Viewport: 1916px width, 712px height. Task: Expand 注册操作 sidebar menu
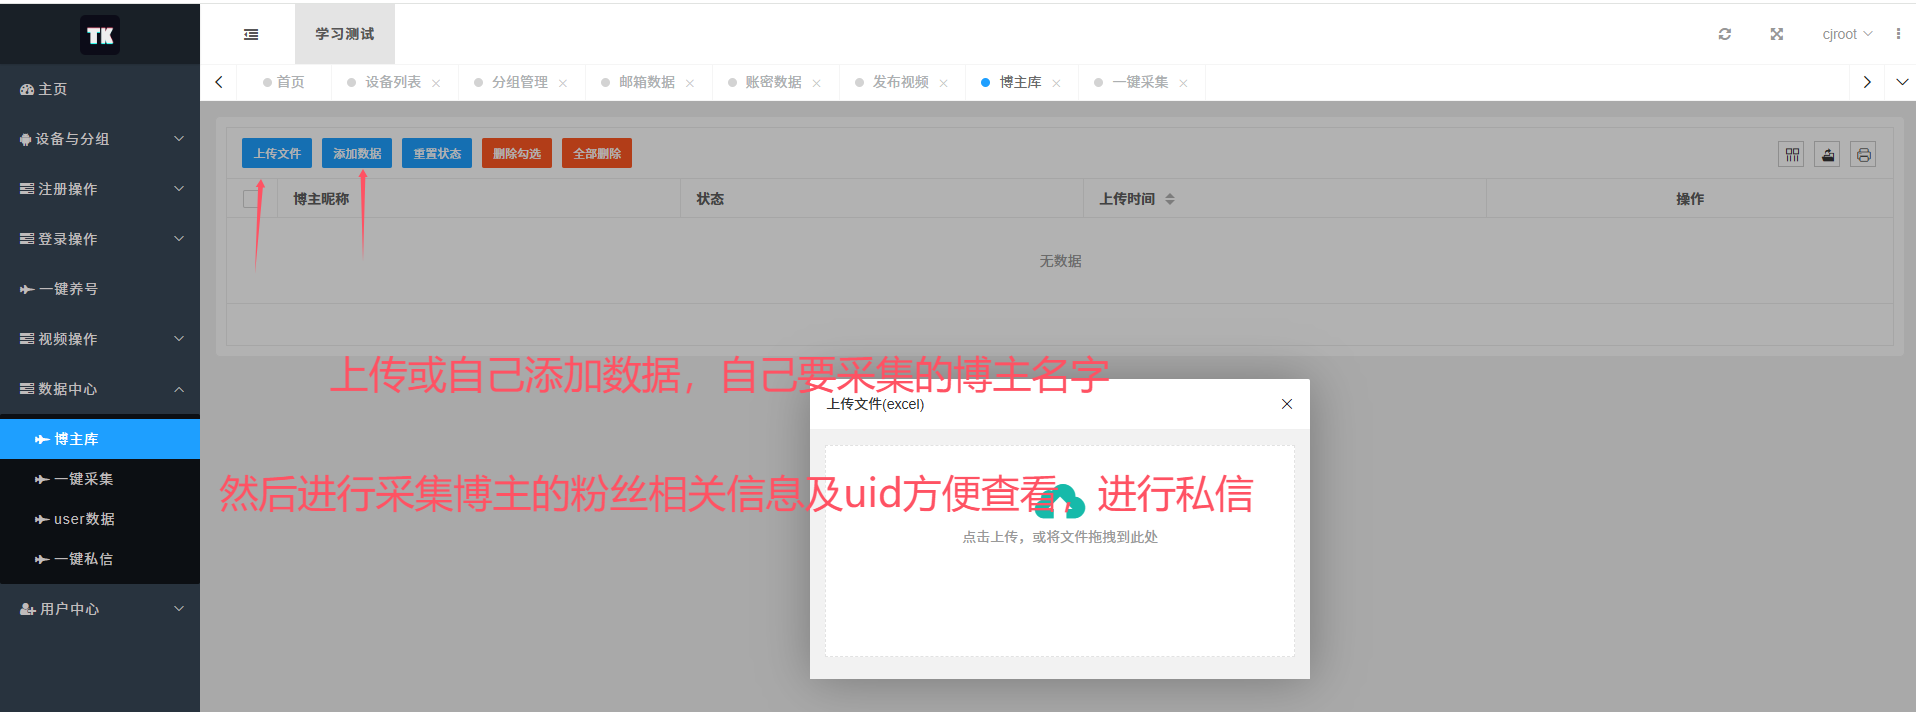[100, 189]
